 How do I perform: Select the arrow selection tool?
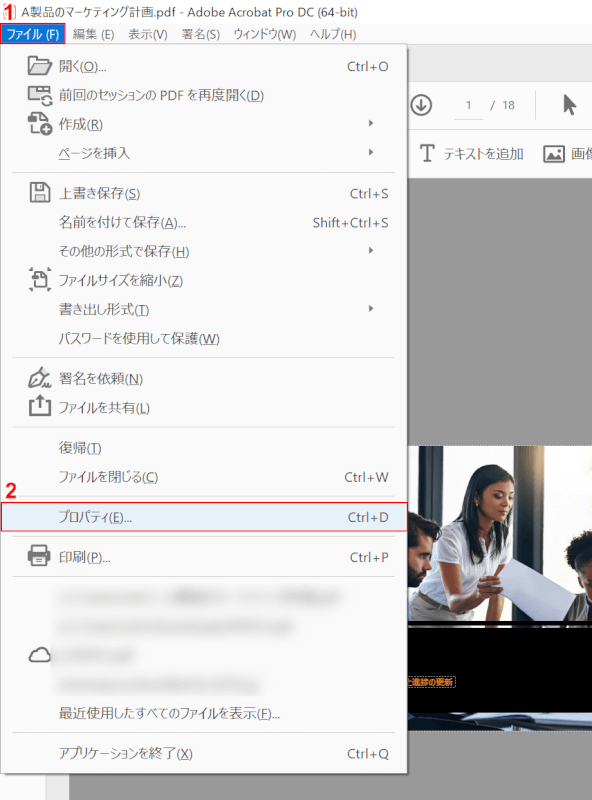coord(570,105)
